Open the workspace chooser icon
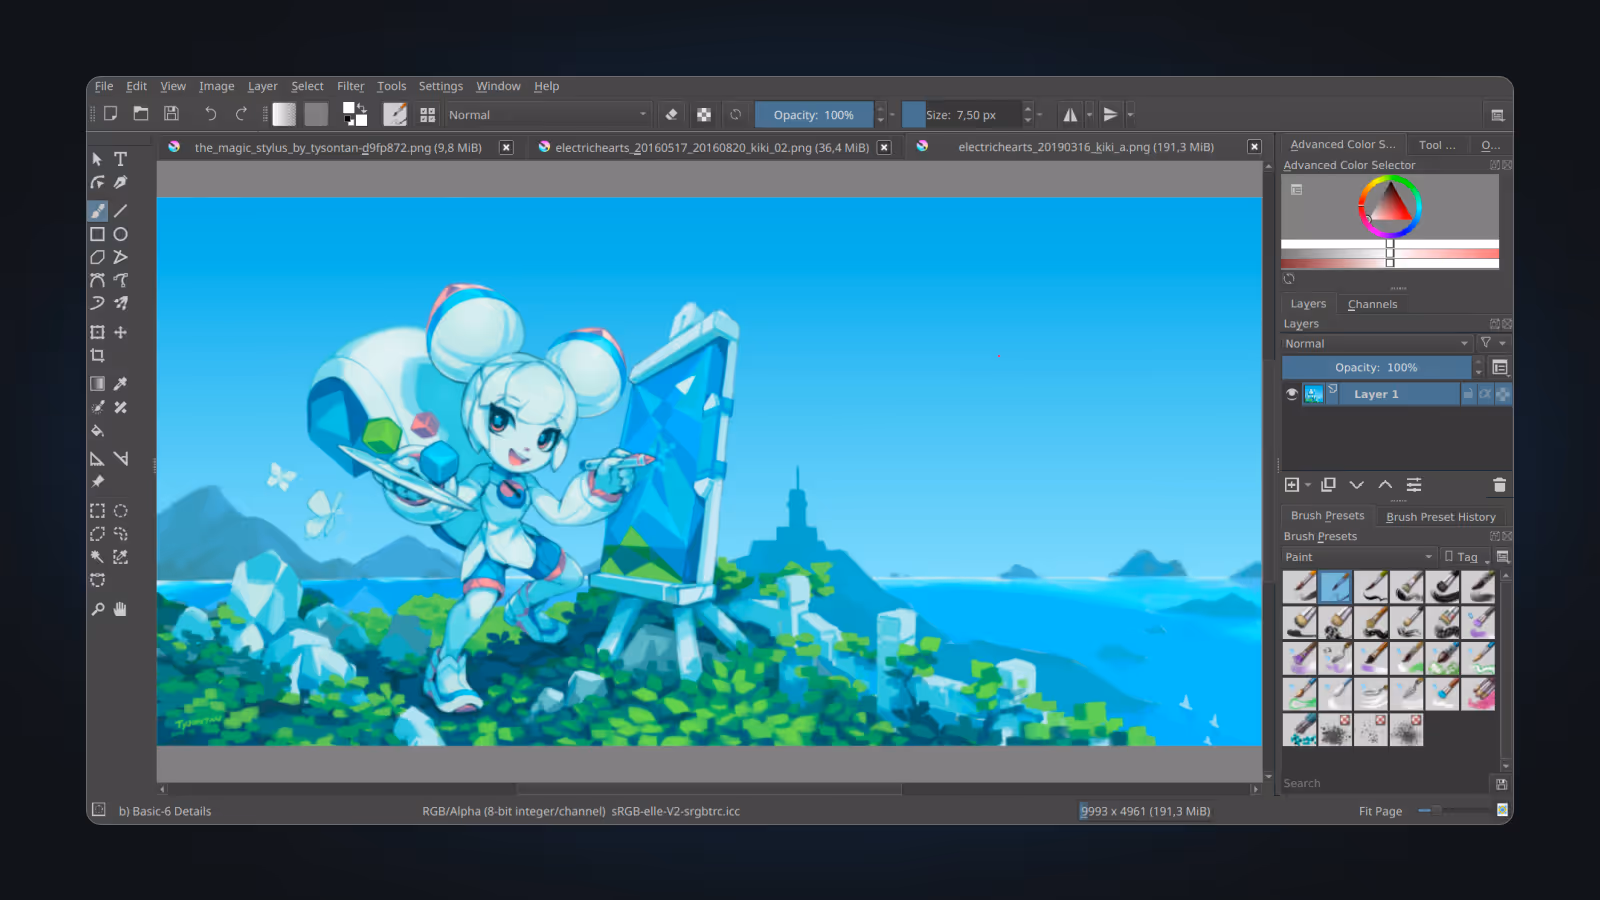Image resolution: width=1600 pixels, height=900 pixels. (1497, 114)
